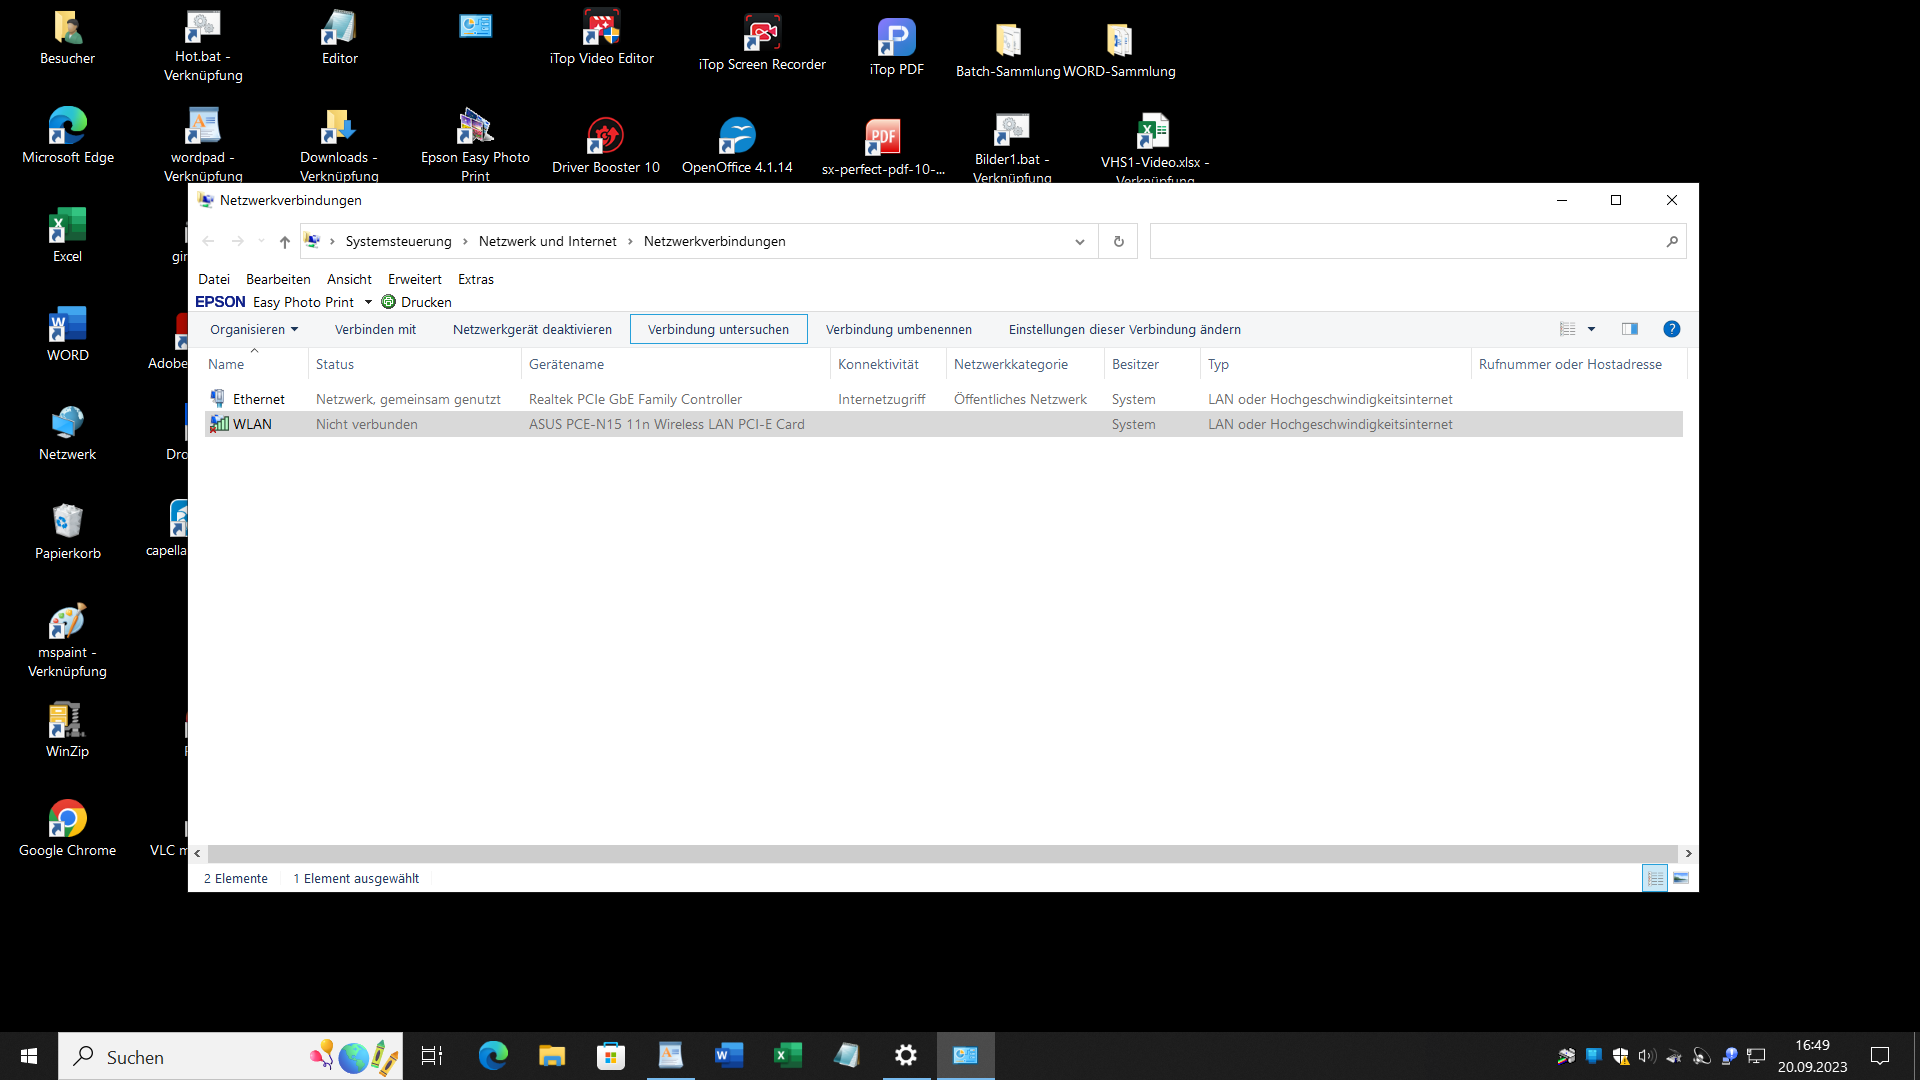Screen dimensions: 1920x1080
Task: Click the change view layout icon
Action: [x=1567, y=329]
